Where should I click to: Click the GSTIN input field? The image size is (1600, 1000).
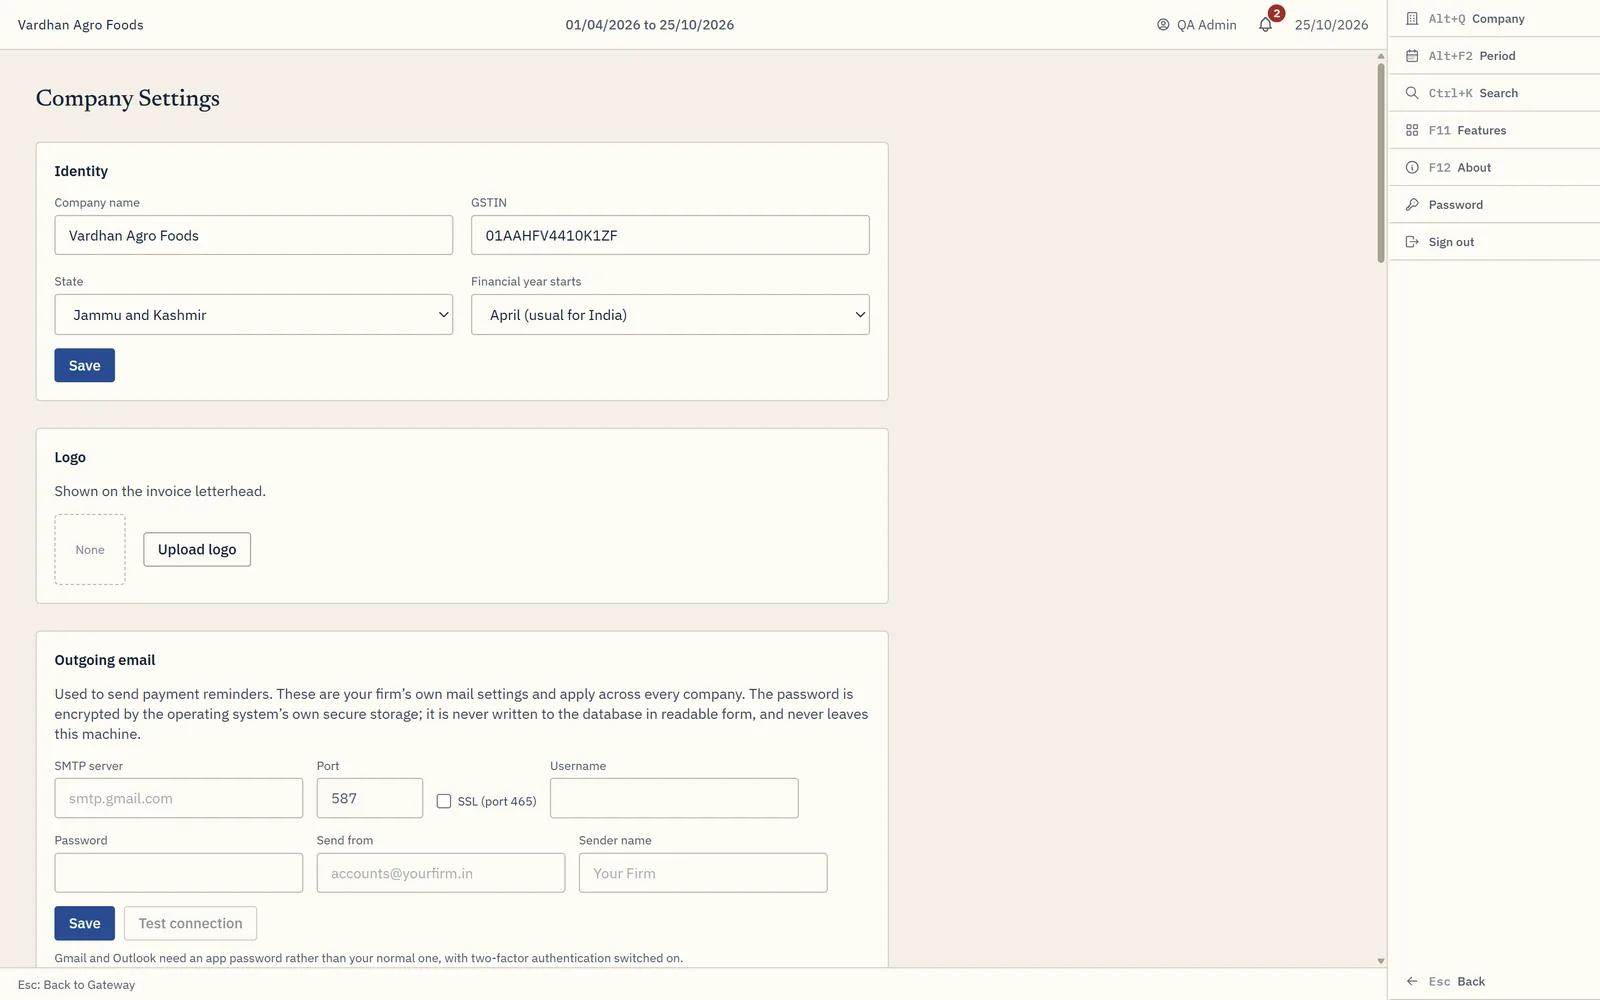coord(670,235)
